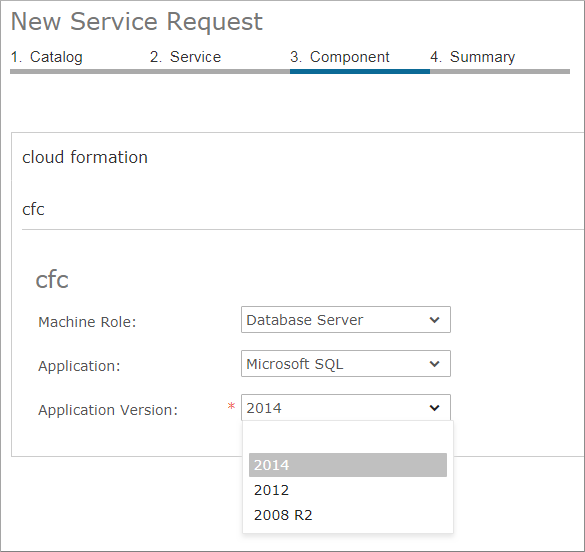Switch to the Service step
The image size is (585, 552).
click(x=185, y=57)
